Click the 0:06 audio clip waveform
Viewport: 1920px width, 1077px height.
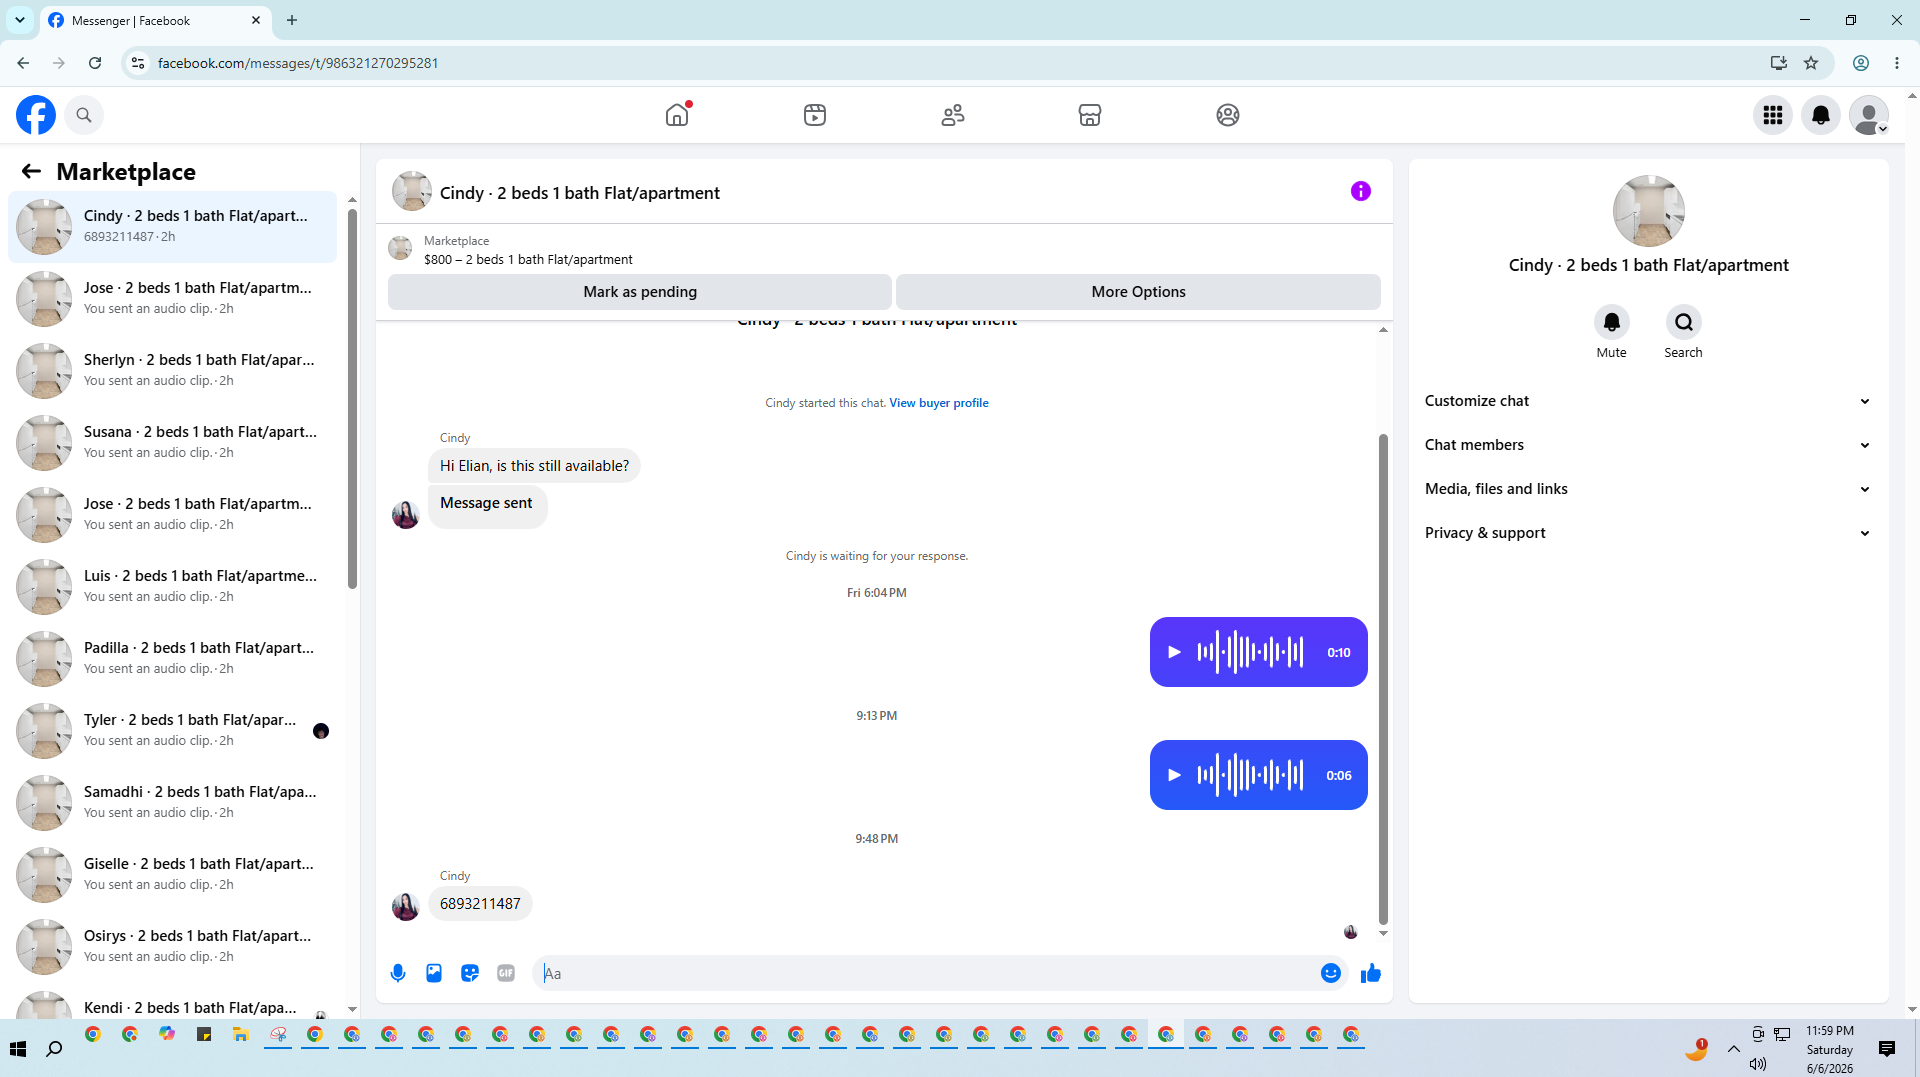(x=1250, y=775)
